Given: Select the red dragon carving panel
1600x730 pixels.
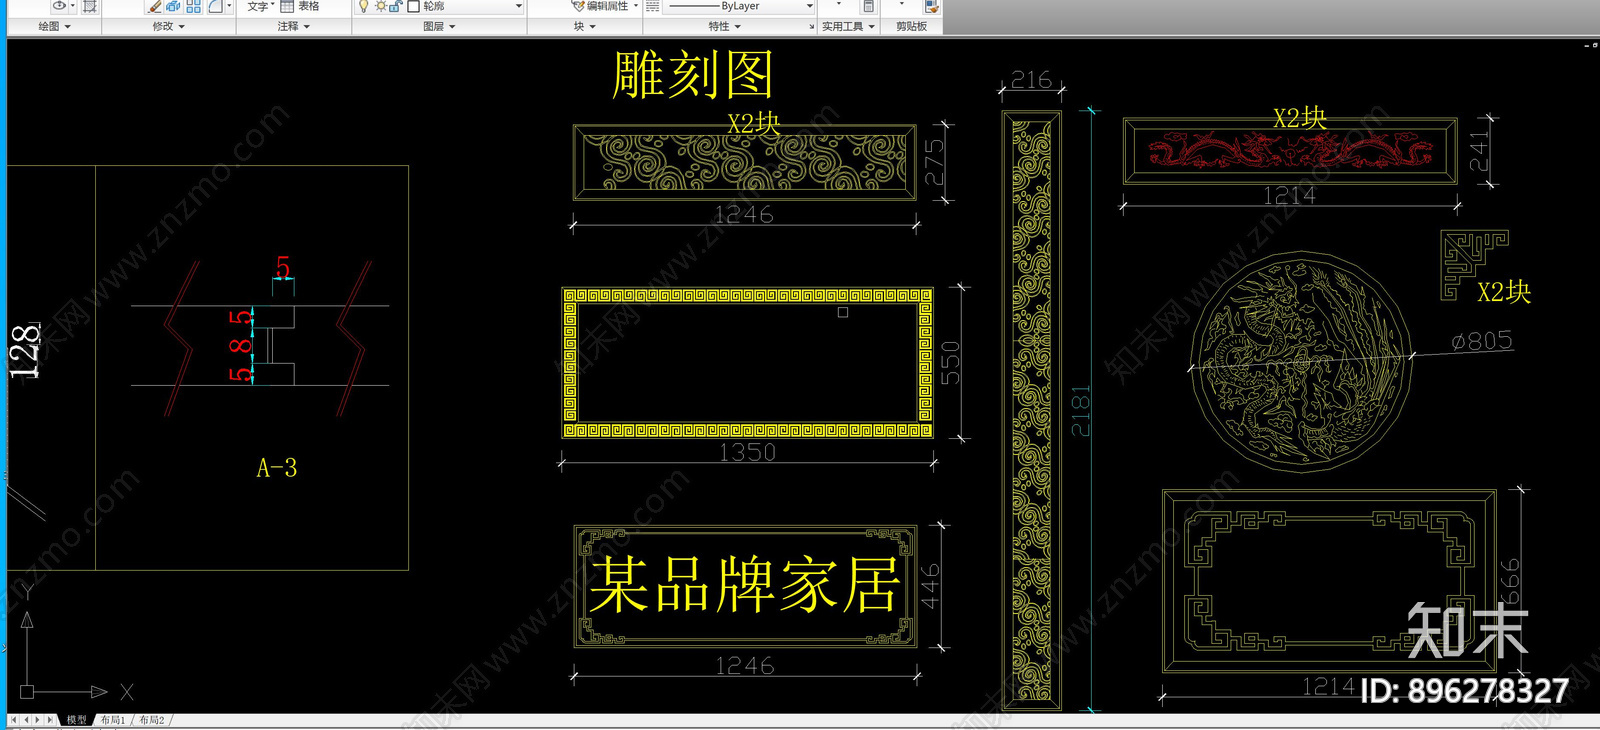Looking at the screenshot, I should pyautogui.click(x=1290, y=151).
